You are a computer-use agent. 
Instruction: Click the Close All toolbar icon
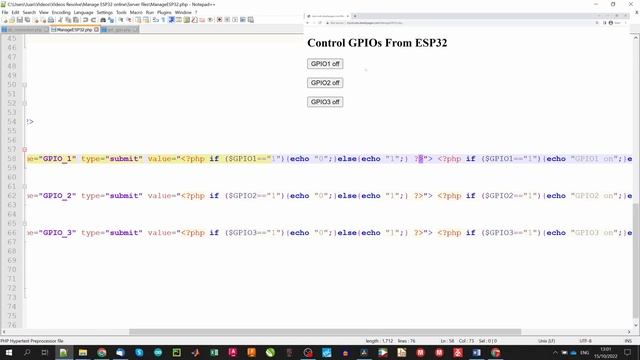coord(43,20)
